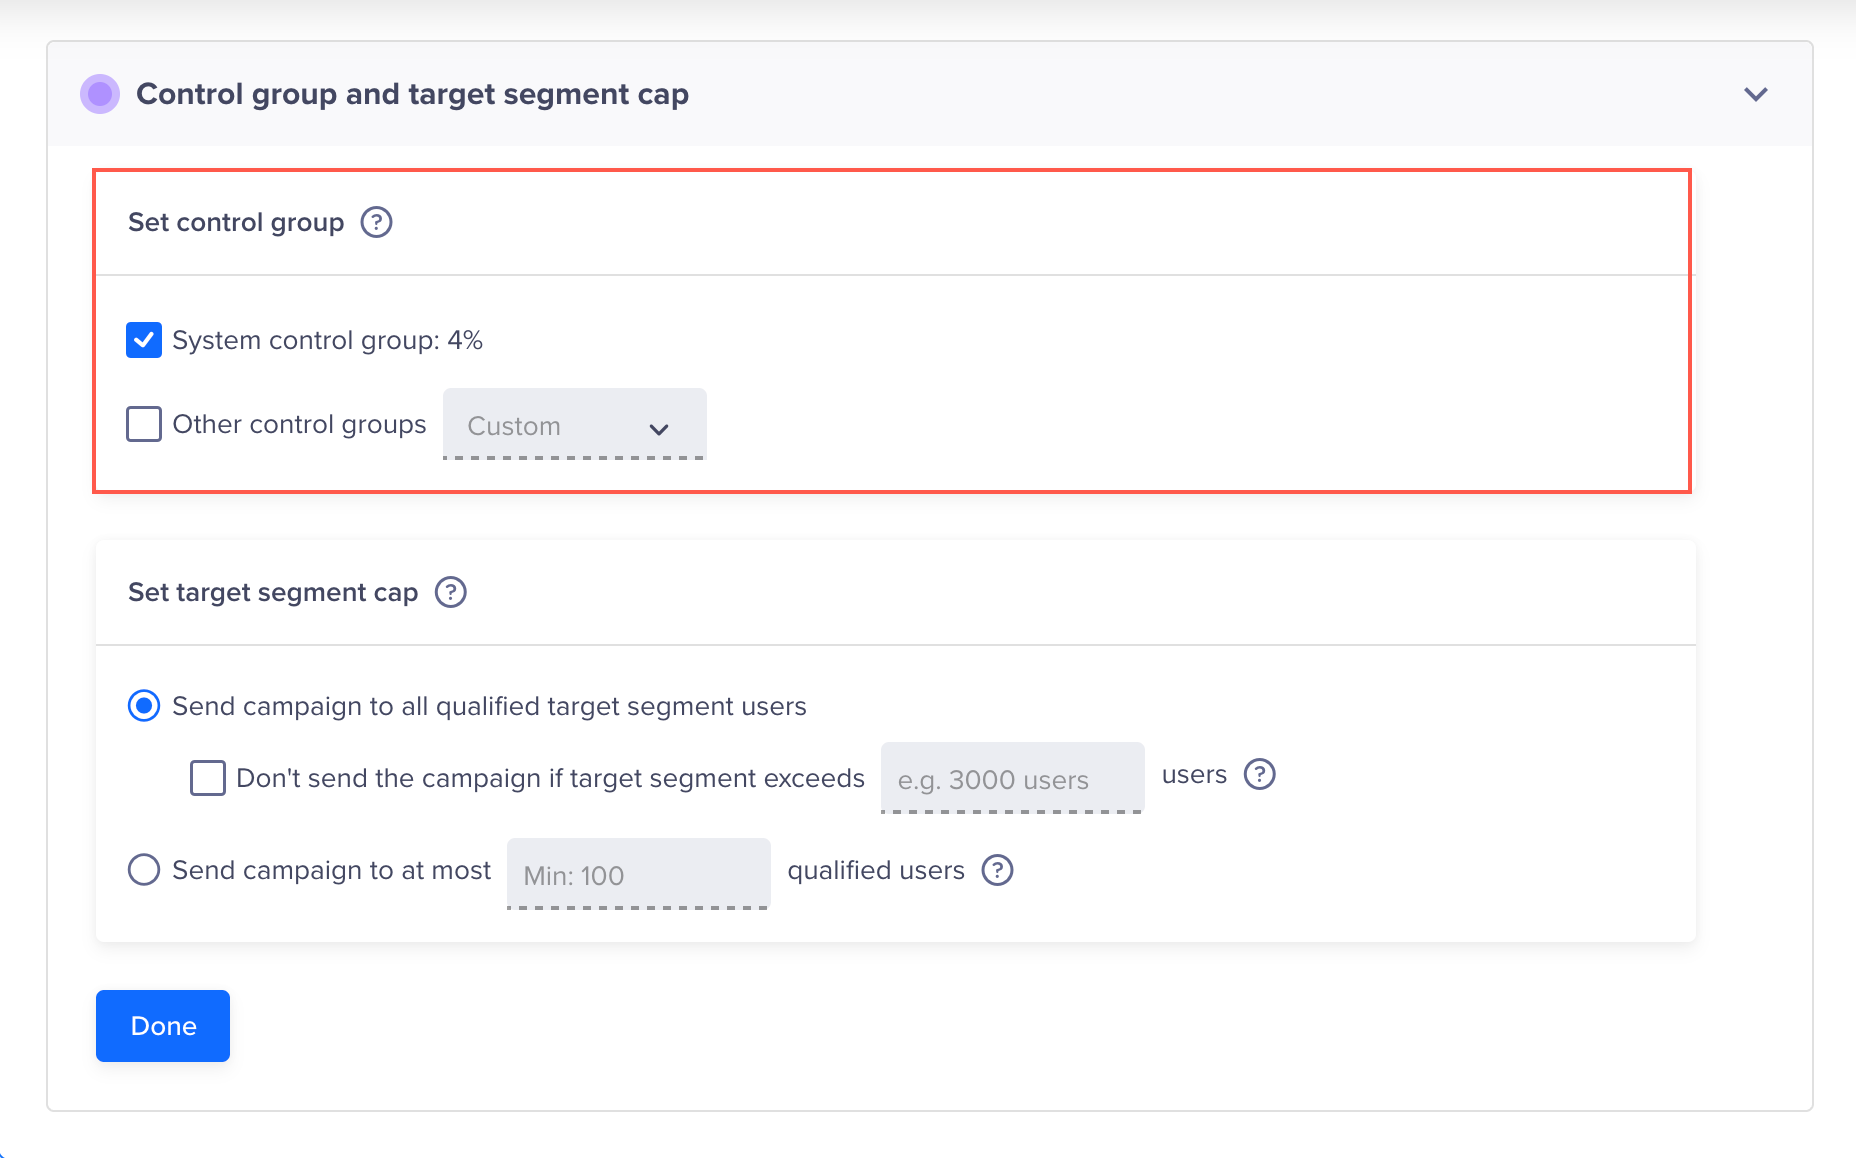Viewport: 1856px width, 1158px height.
Task: Open help icon beside Set target segment cap
Action: [451, 592]
